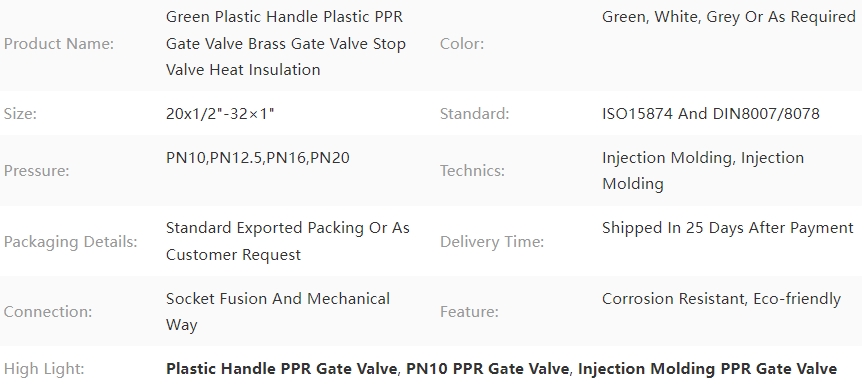Select the Green, White, Grey color value
Viewport: 866px width, 386px height.
728,17
